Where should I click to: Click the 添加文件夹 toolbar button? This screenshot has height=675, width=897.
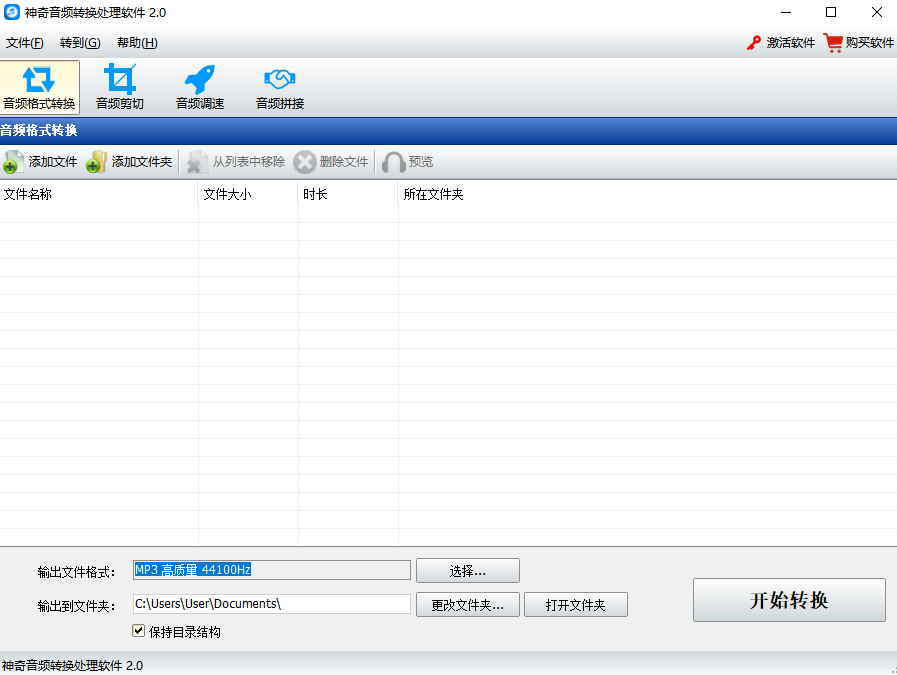[130, 162]
